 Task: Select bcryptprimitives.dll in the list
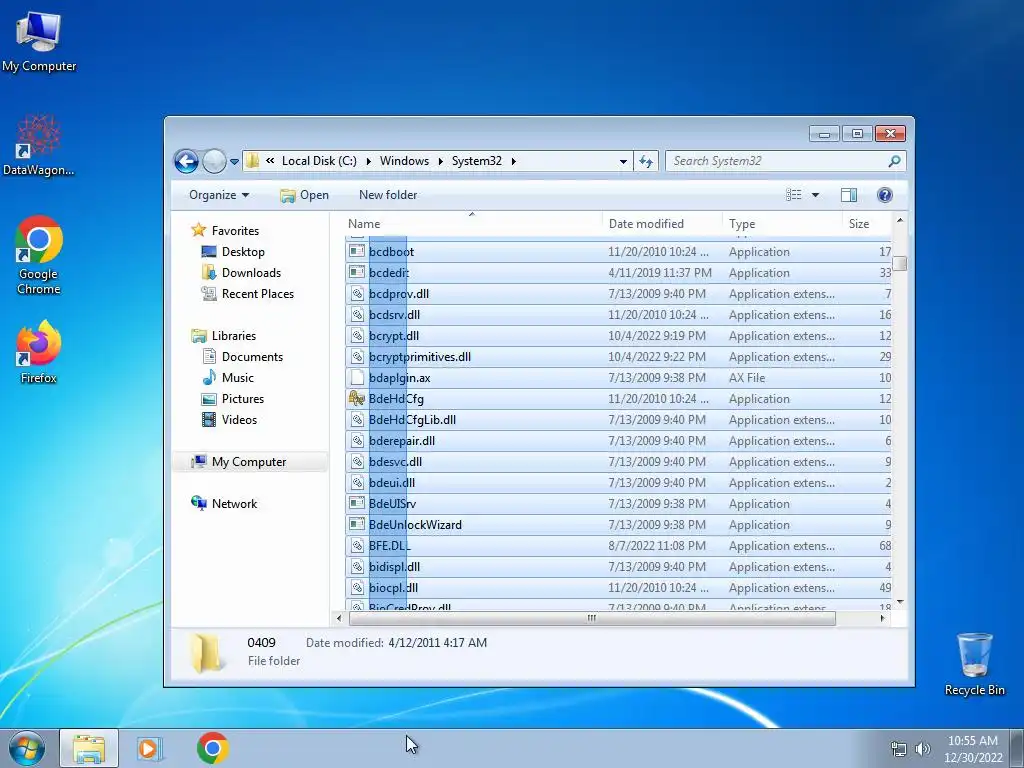(x=618, y=357)
